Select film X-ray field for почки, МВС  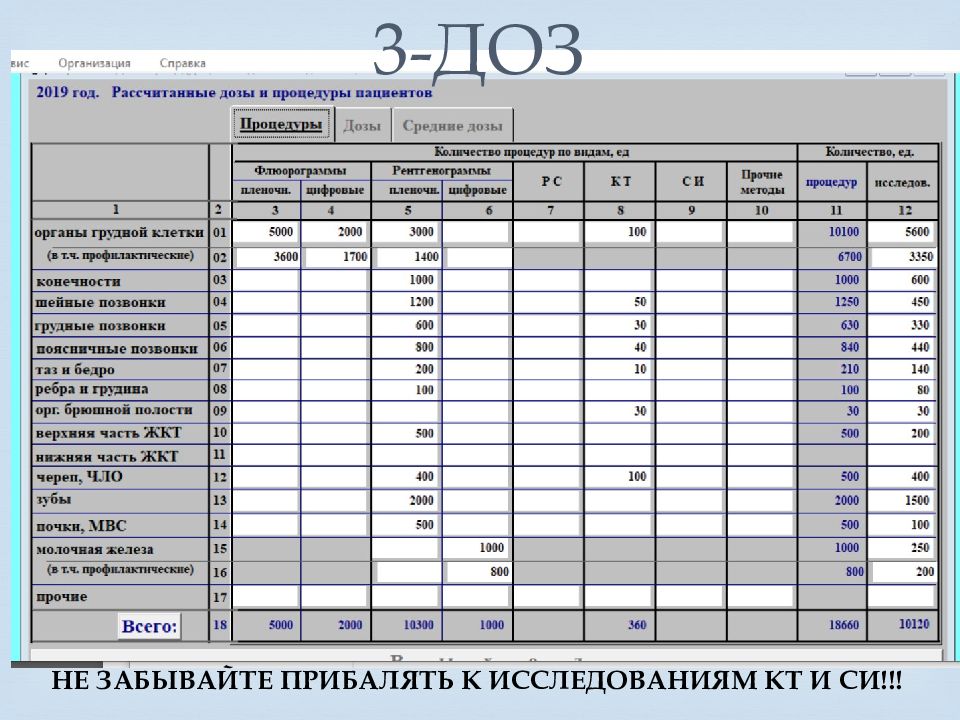pos(406,524)
